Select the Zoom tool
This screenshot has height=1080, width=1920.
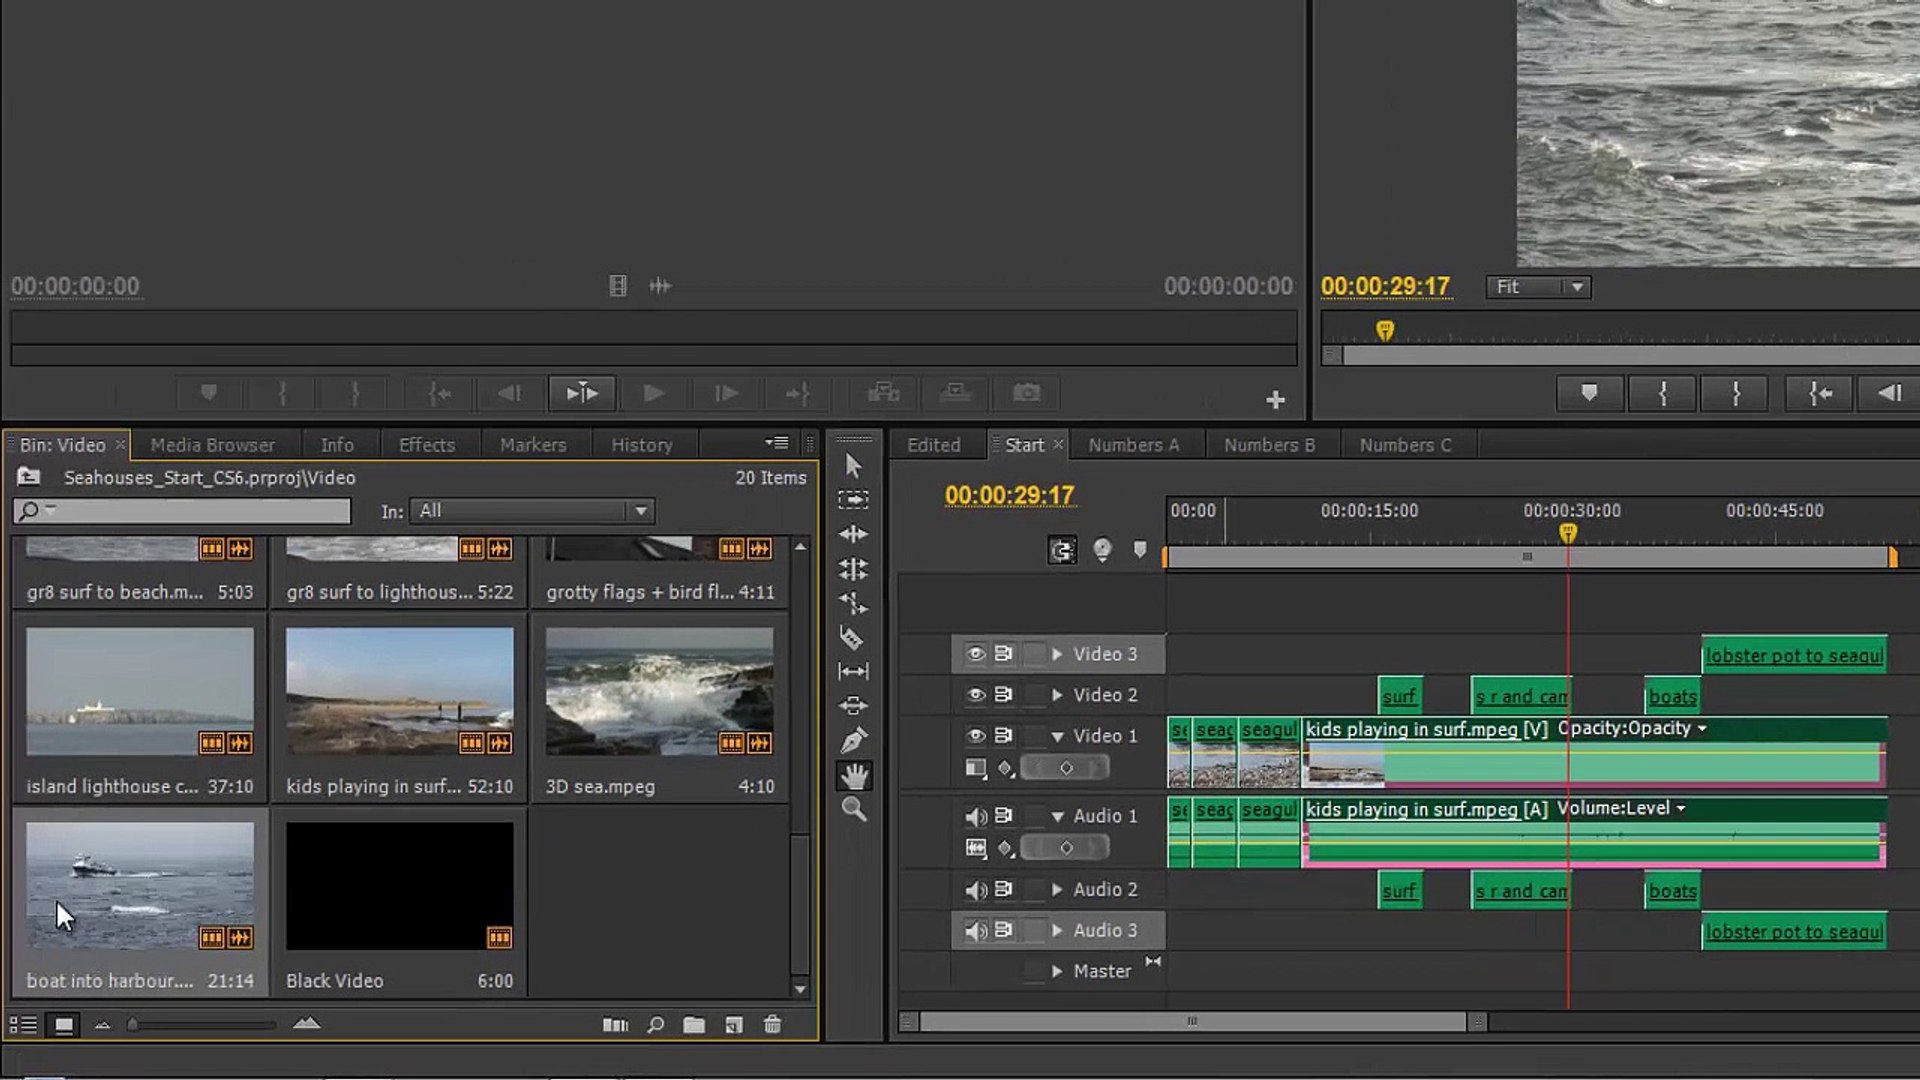tap(854, 809)
